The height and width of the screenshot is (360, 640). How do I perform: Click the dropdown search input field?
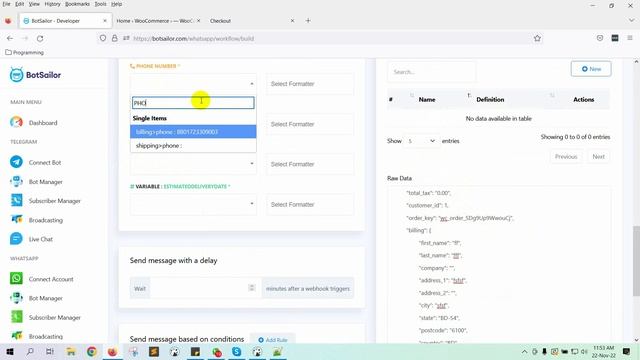pyautogui.click(x=193, y=103)
